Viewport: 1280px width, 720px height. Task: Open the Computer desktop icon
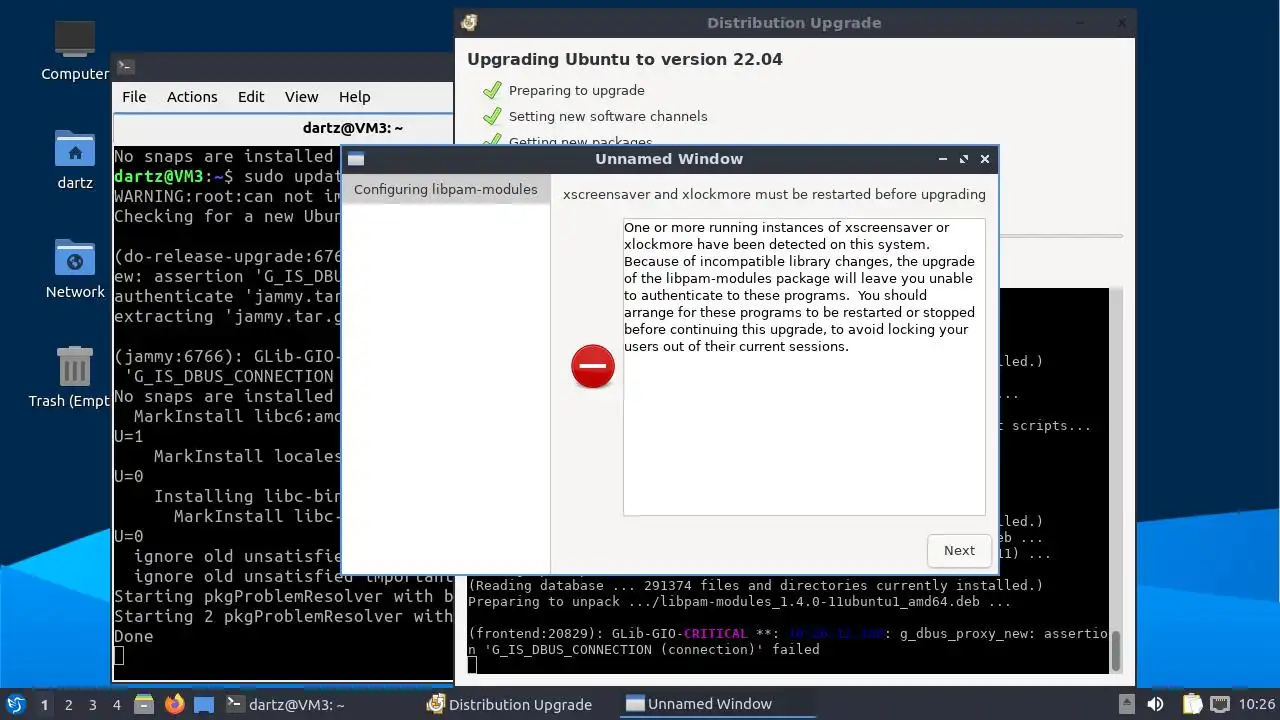click(75, 50)
